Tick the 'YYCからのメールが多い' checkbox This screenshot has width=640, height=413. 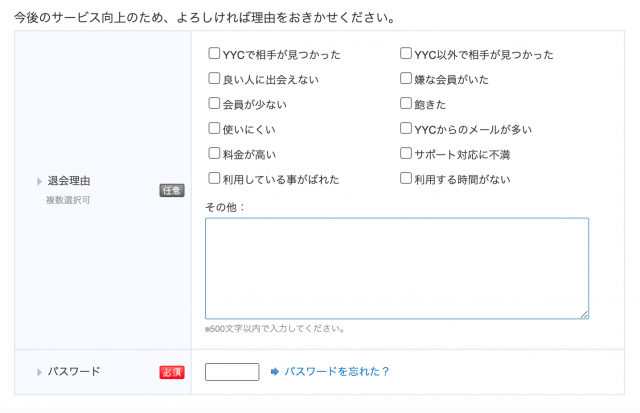pos(406,128)
